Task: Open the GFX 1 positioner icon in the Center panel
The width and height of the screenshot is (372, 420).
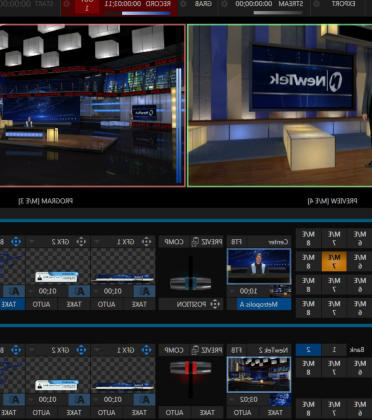Action: pos(147,242)
